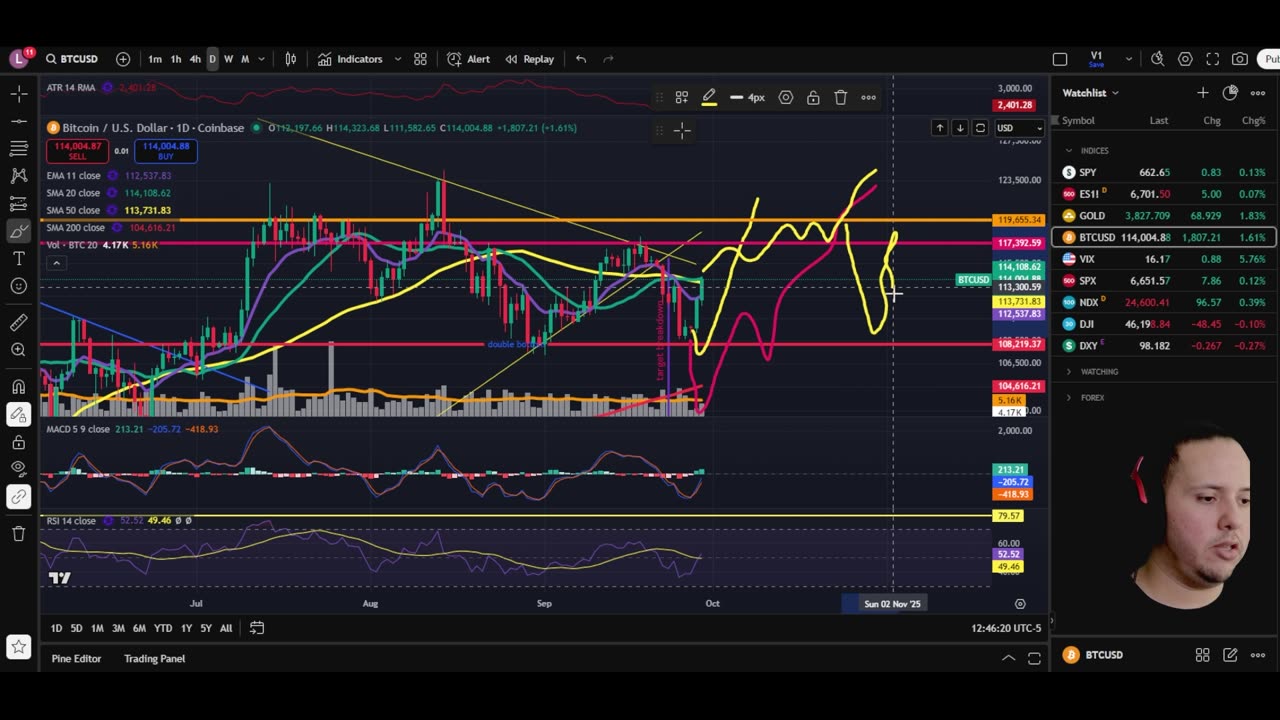Viewport: 1280px width, 720px height.
Task: Select GOLD in the watchlist
Action: point(1165,216)
